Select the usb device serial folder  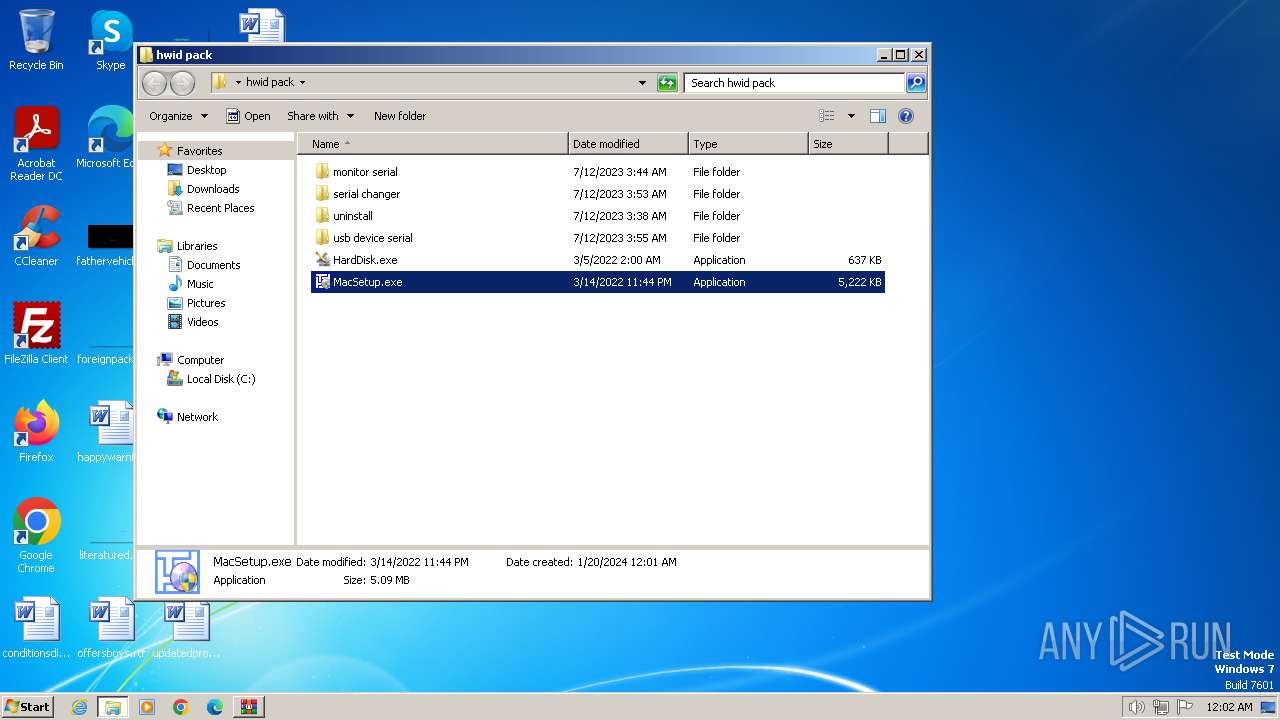(x=597, y=238)
